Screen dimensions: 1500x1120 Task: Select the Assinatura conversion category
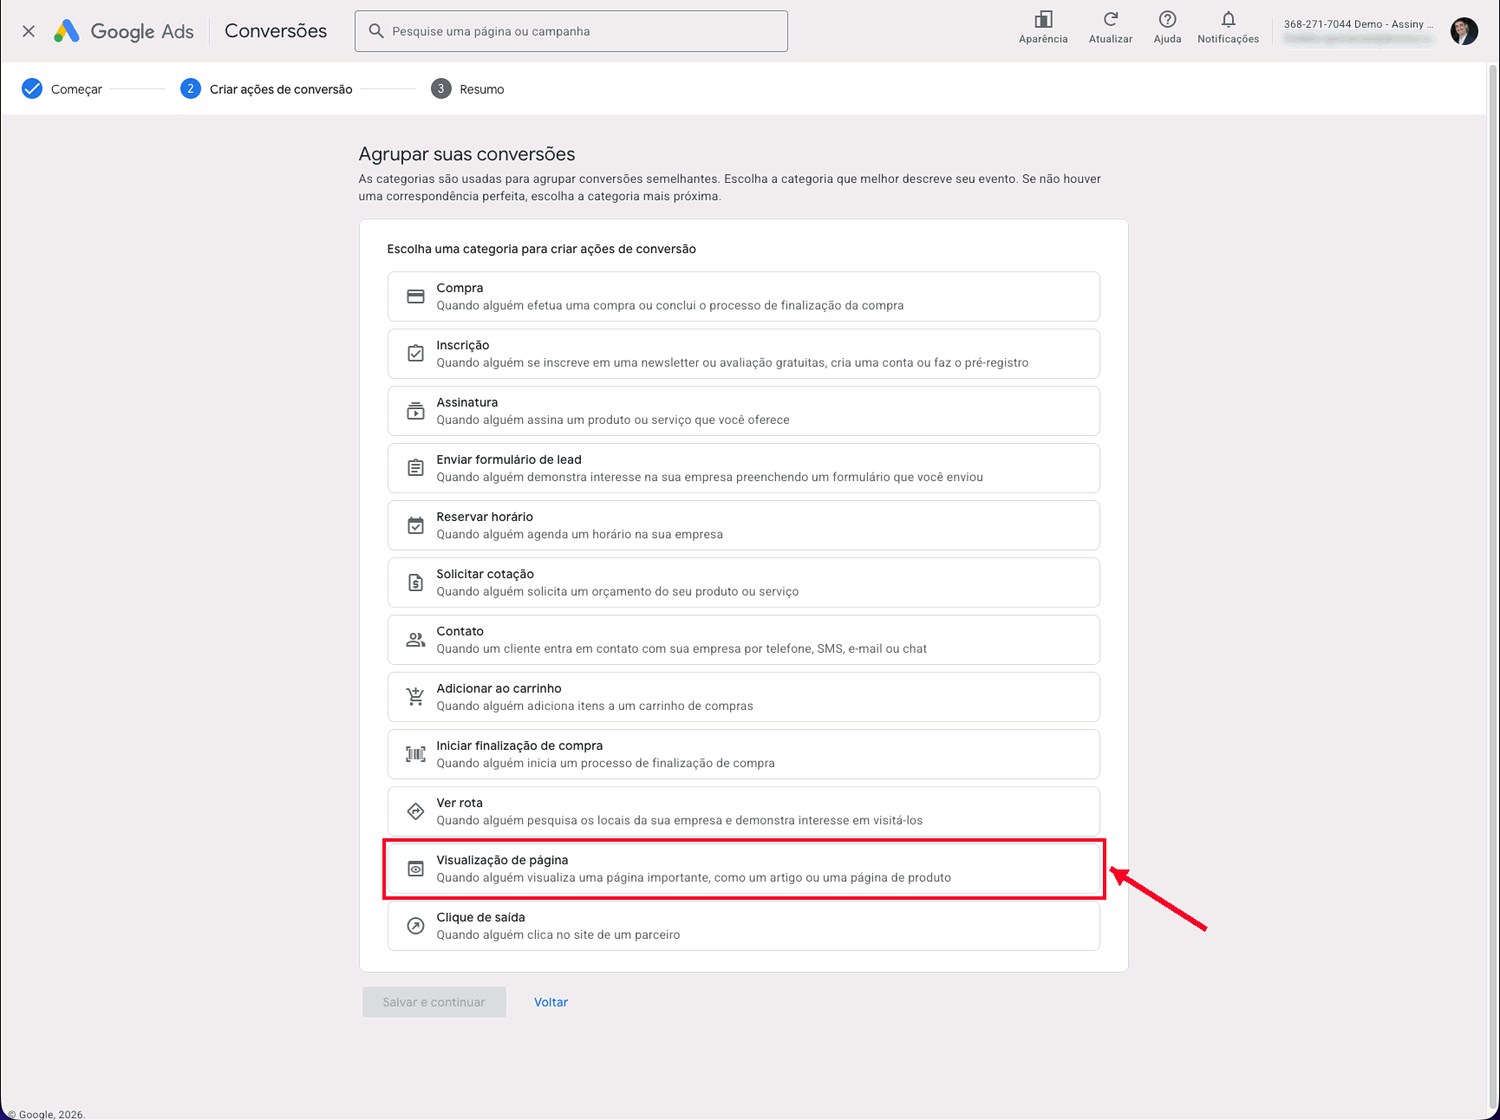click(x=744, y=411)
